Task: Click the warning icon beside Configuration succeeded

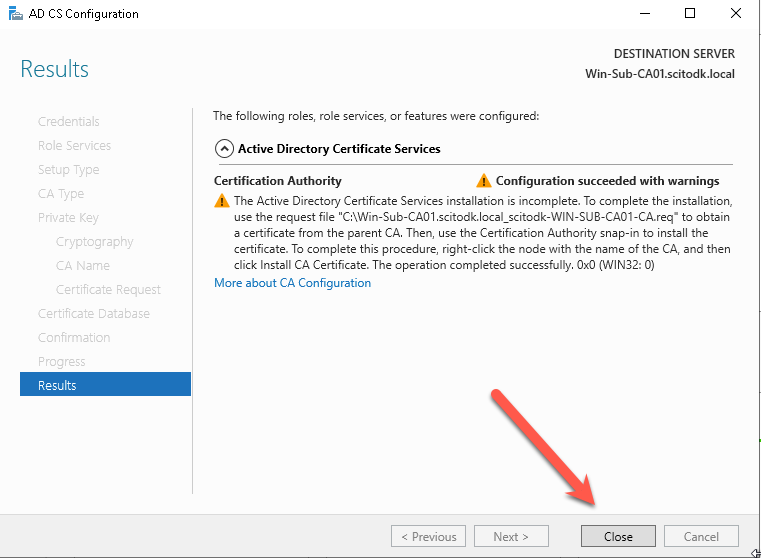Action: pyautogui.click(x=483, y=181)
